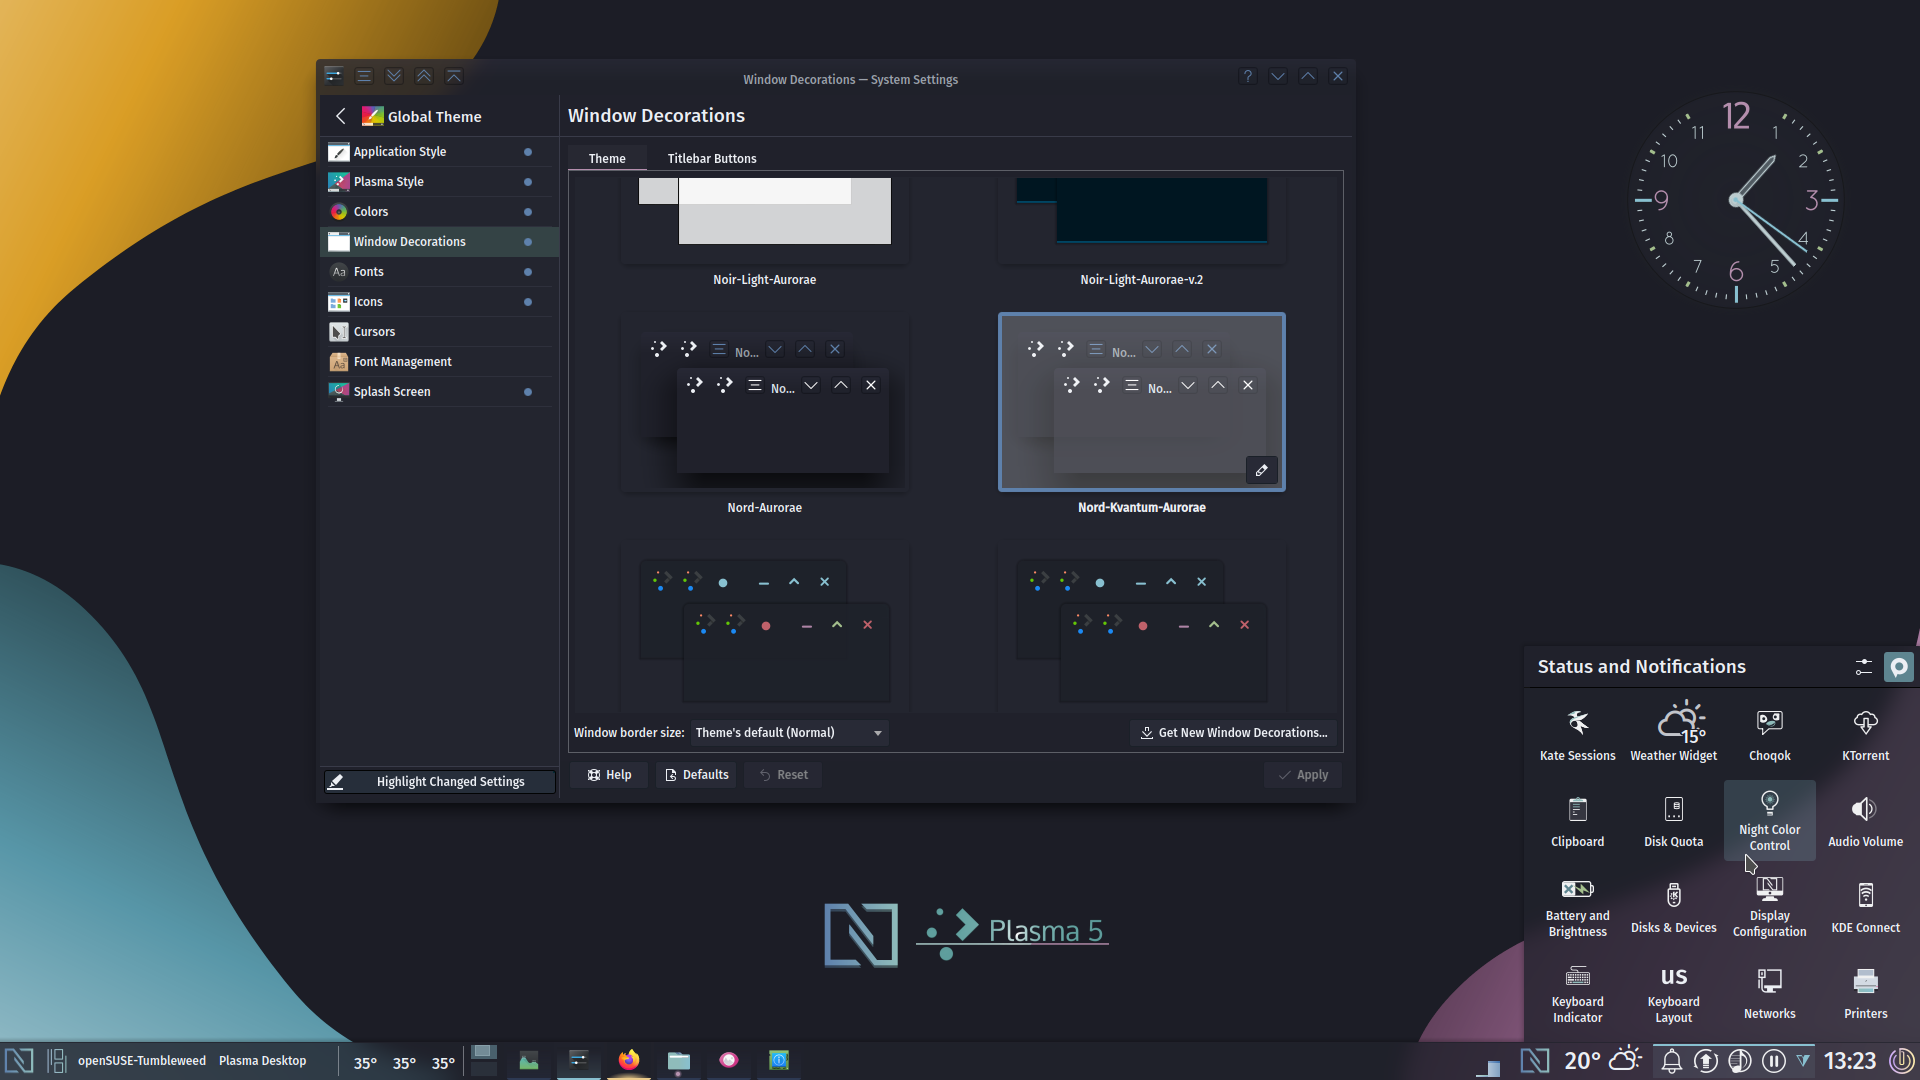Viewport: 1920px width, 1080px height.
Task: Select the Theme tab
Action: (607, 158)
